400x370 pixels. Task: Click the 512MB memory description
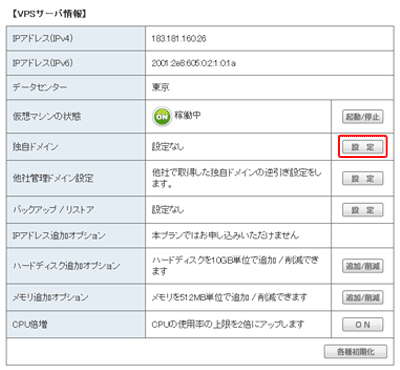[x=229, y=297]
